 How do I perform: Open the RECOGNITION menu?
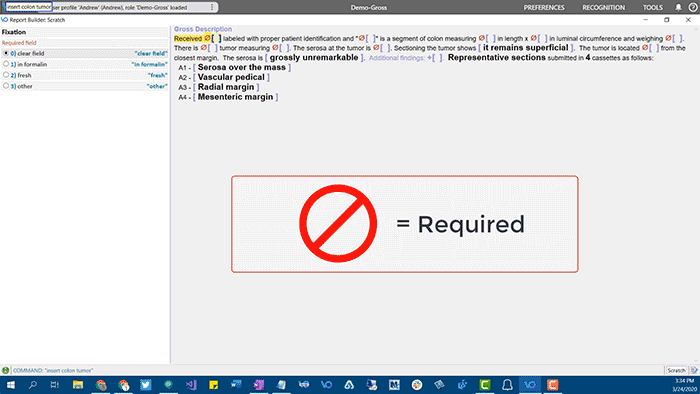(x=604, y=8)
